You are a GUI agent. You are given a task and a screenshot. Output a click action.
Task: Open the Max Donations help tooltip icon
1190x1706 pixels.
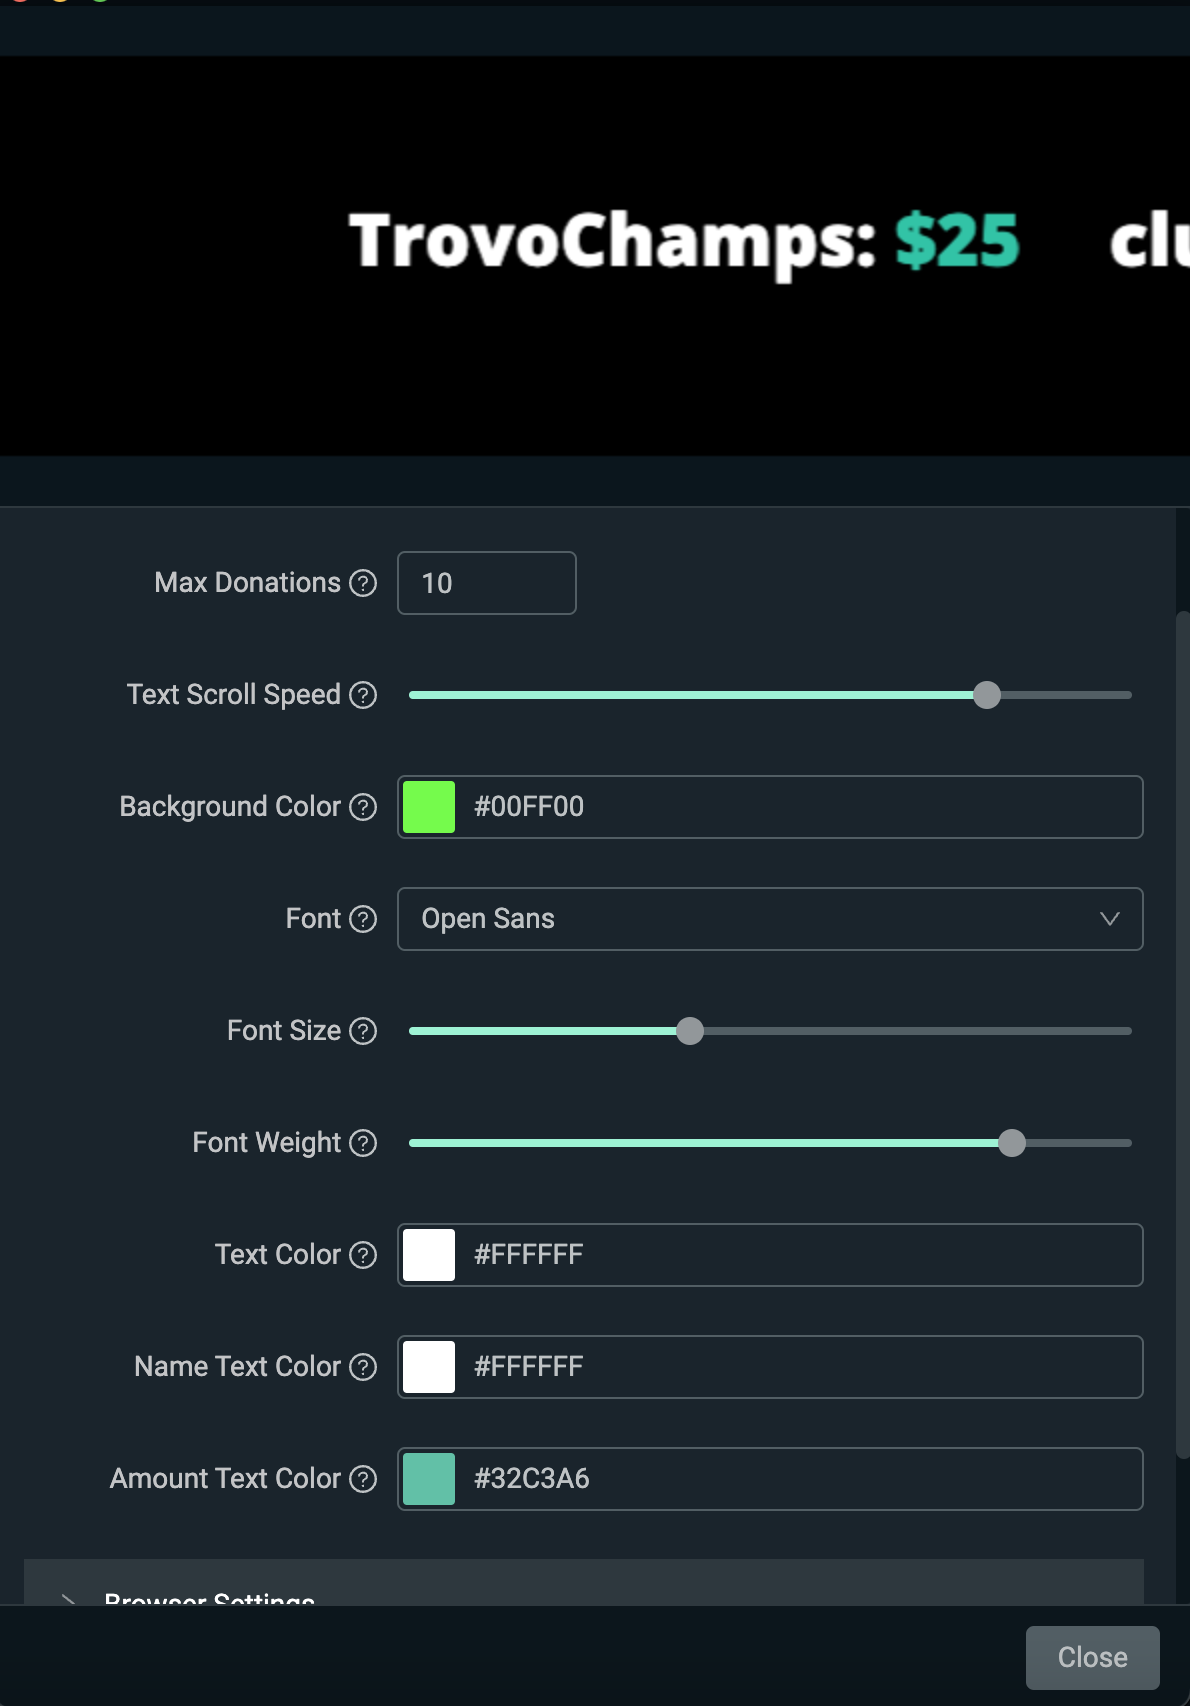[x=363, y=583]
